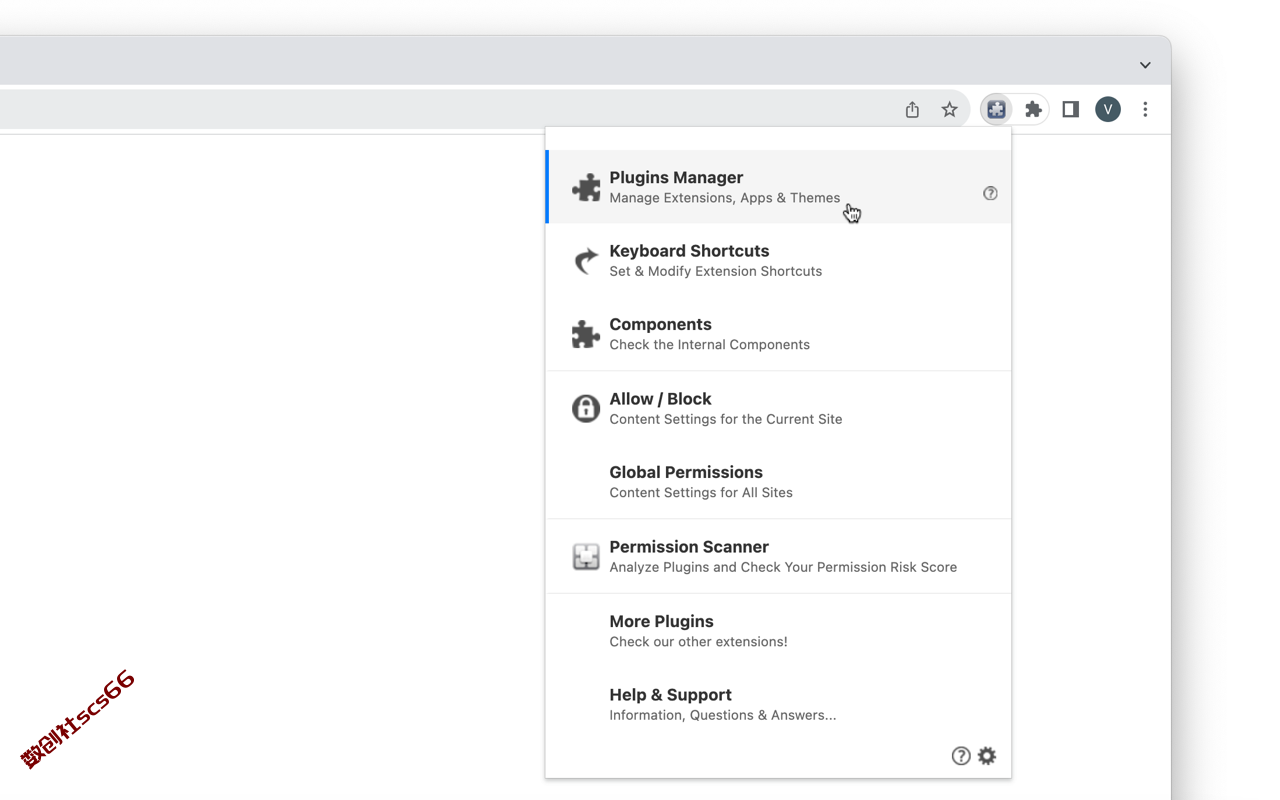Click the Components puzzle icon
Image resolution: width=1280 pixels, height=800 pixels.
pyautogui.click(x=586, y=334)
